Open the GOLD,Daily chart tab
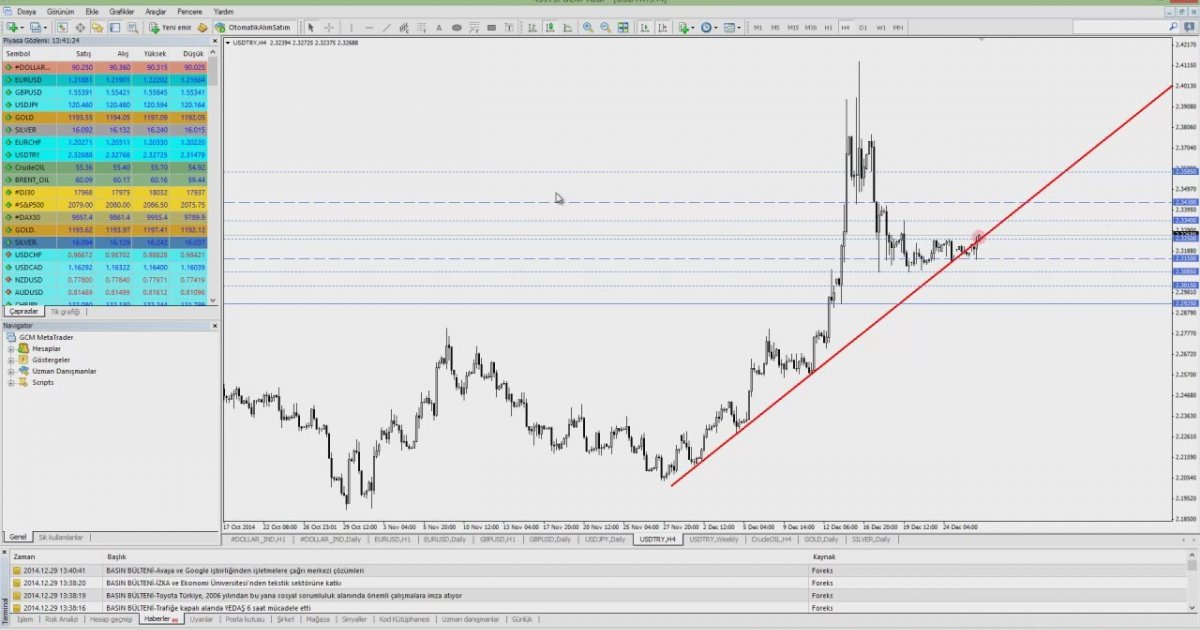 coord(819,539)
